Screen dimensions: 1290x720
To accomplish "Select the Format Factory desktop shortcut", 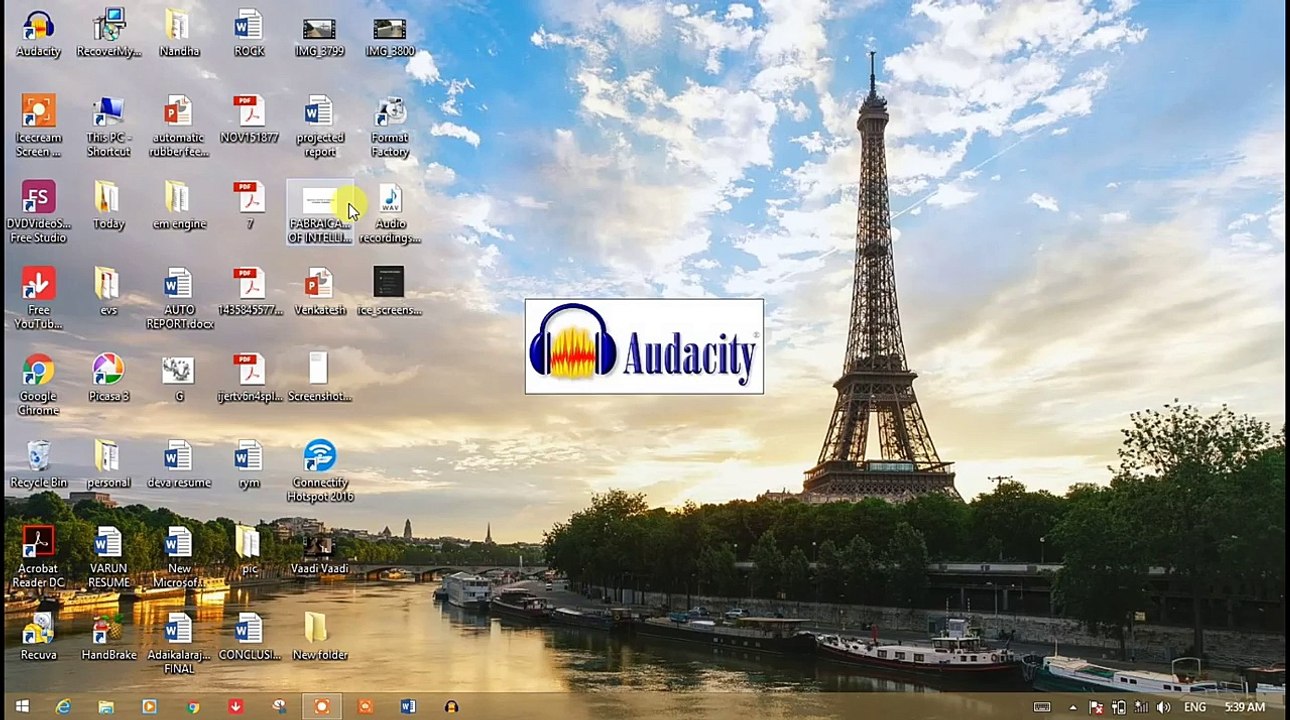I will coord(389,127).
